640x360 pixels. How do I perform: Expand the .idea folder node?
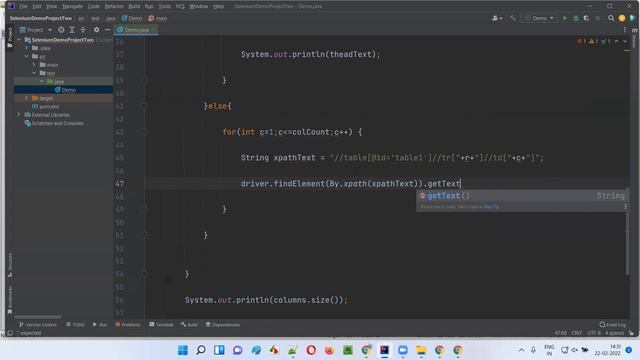[27, 48]
